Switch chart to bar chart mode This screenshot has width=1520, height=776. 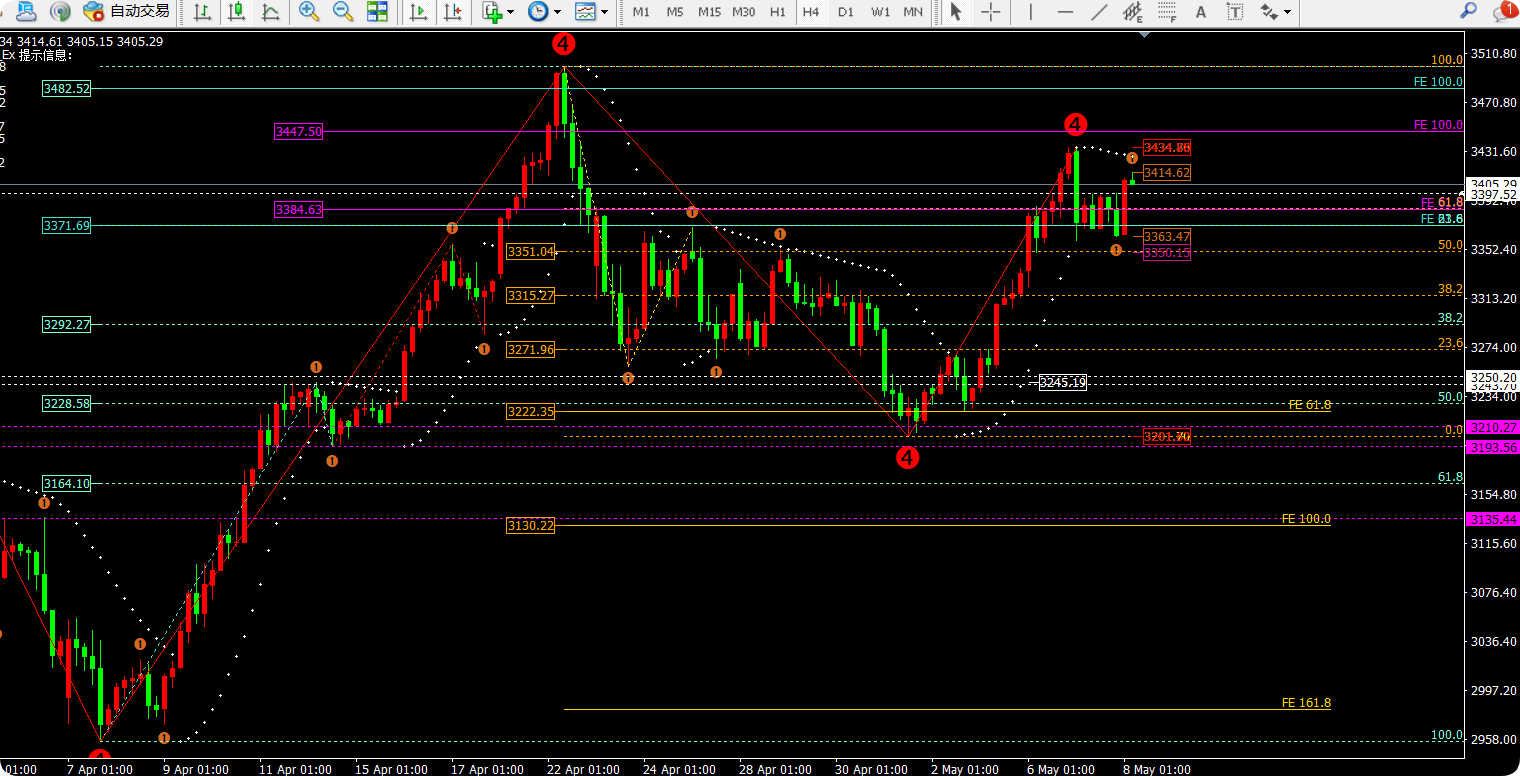pyautogui.click(x=203, y=12)
